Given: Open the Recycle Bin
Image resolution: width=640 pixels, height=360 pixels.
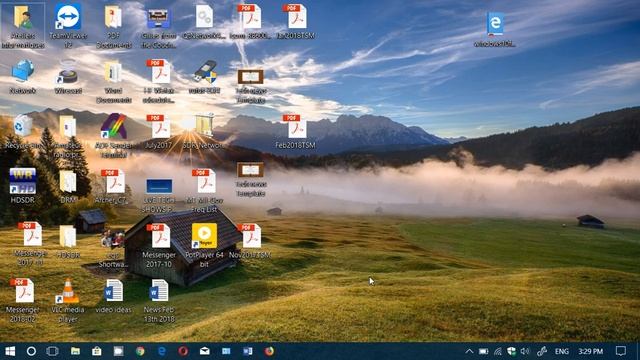Looking at the screenshot, I should pyautogui.click(x=23, y=132).
